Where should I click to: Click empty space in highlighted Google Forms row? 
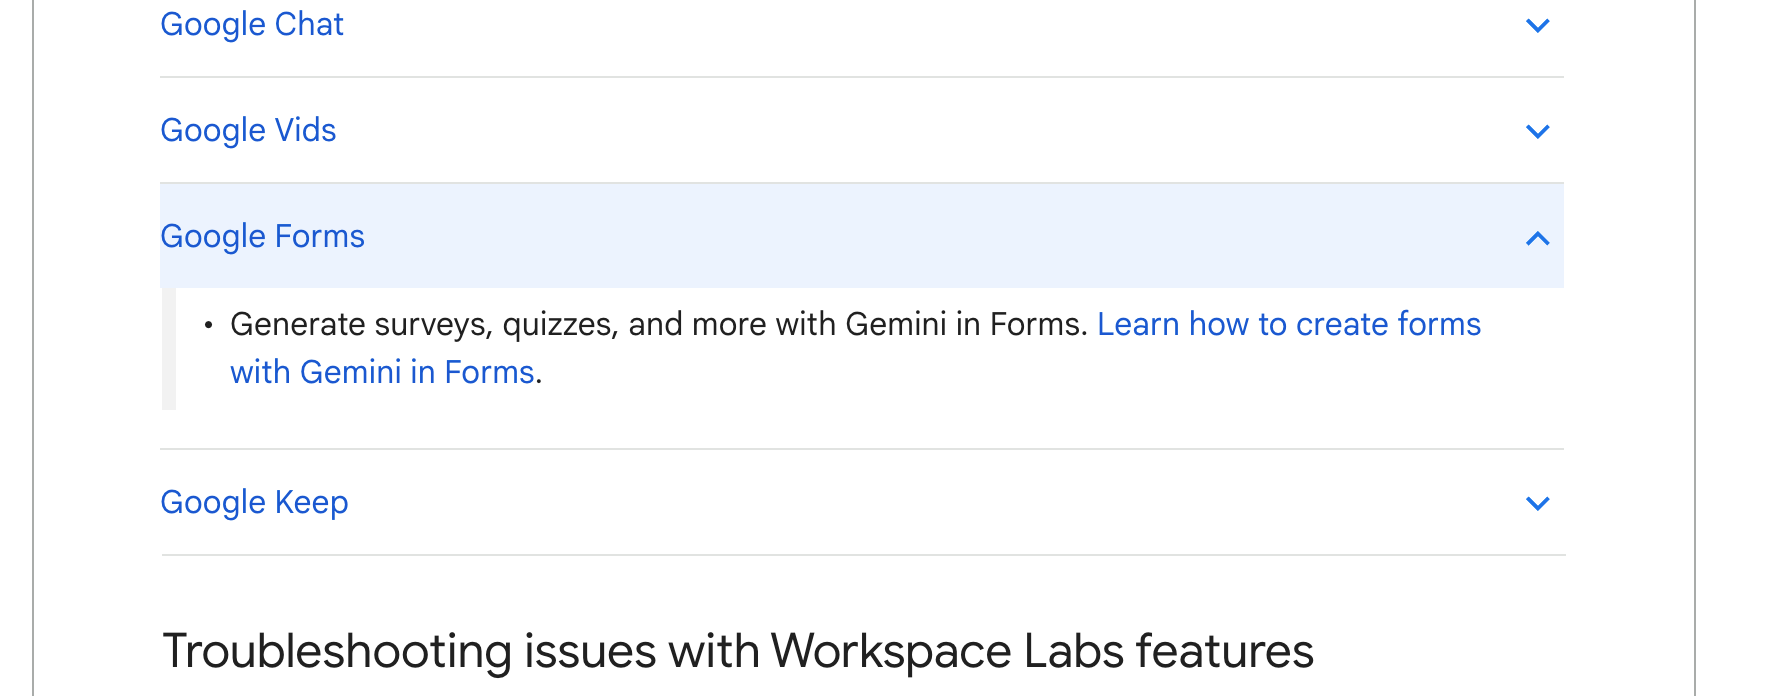900,236
